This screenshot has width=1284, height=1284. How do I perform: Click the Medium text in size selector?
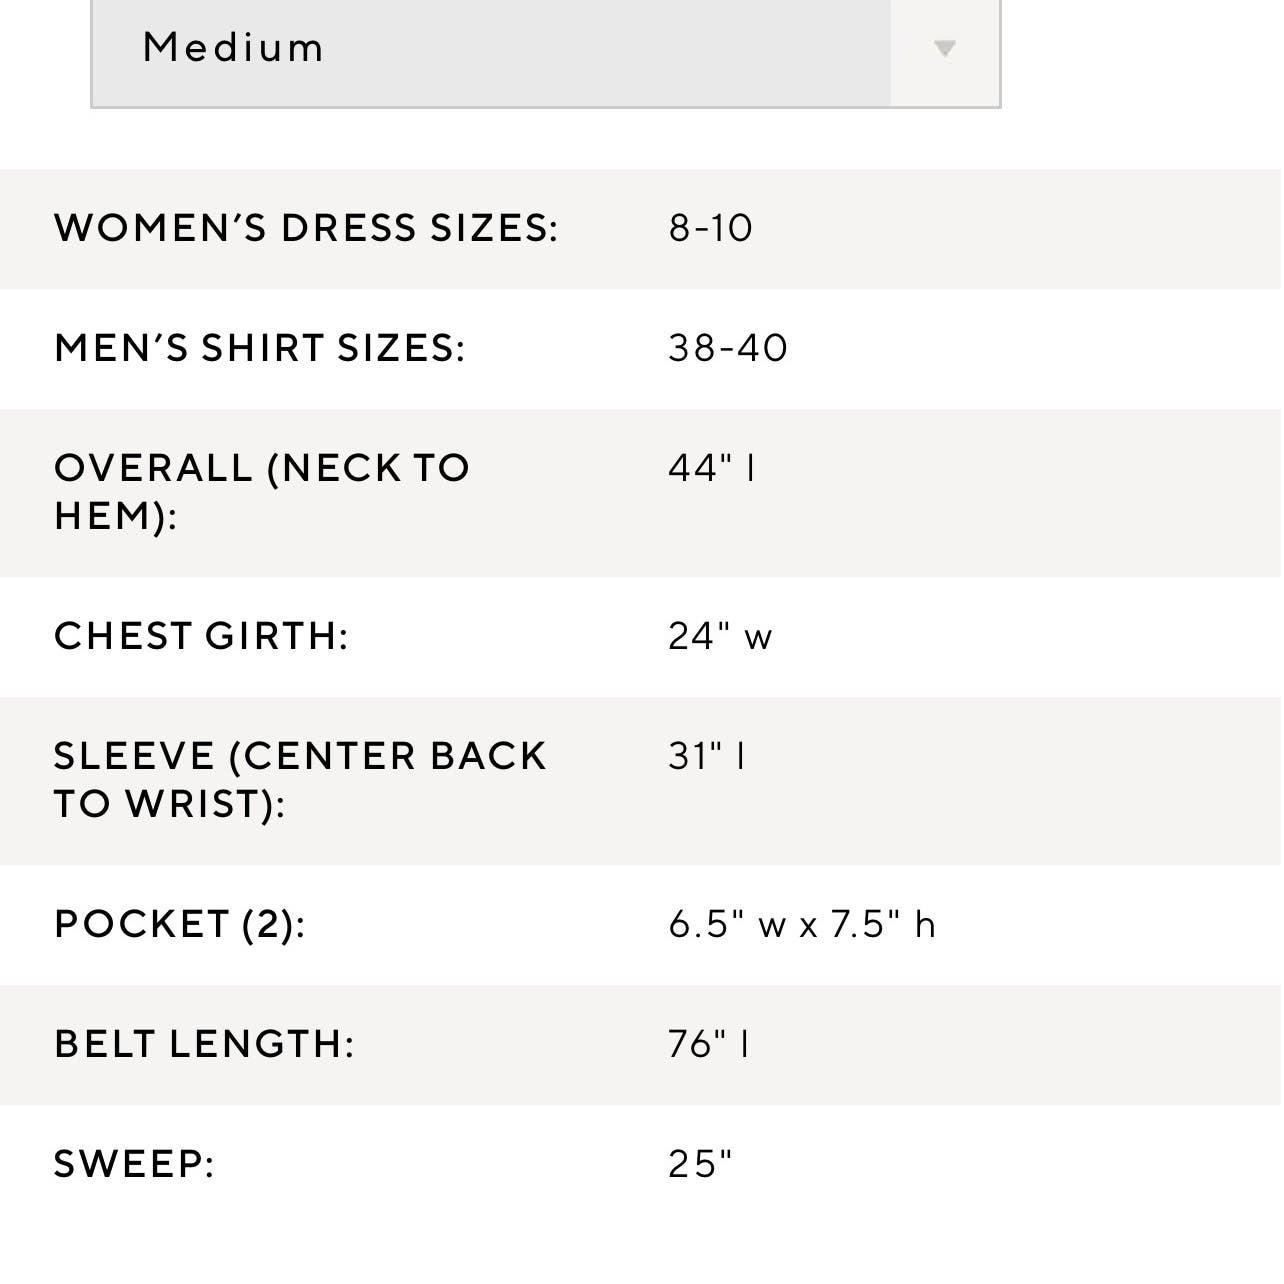coord(233,48)
